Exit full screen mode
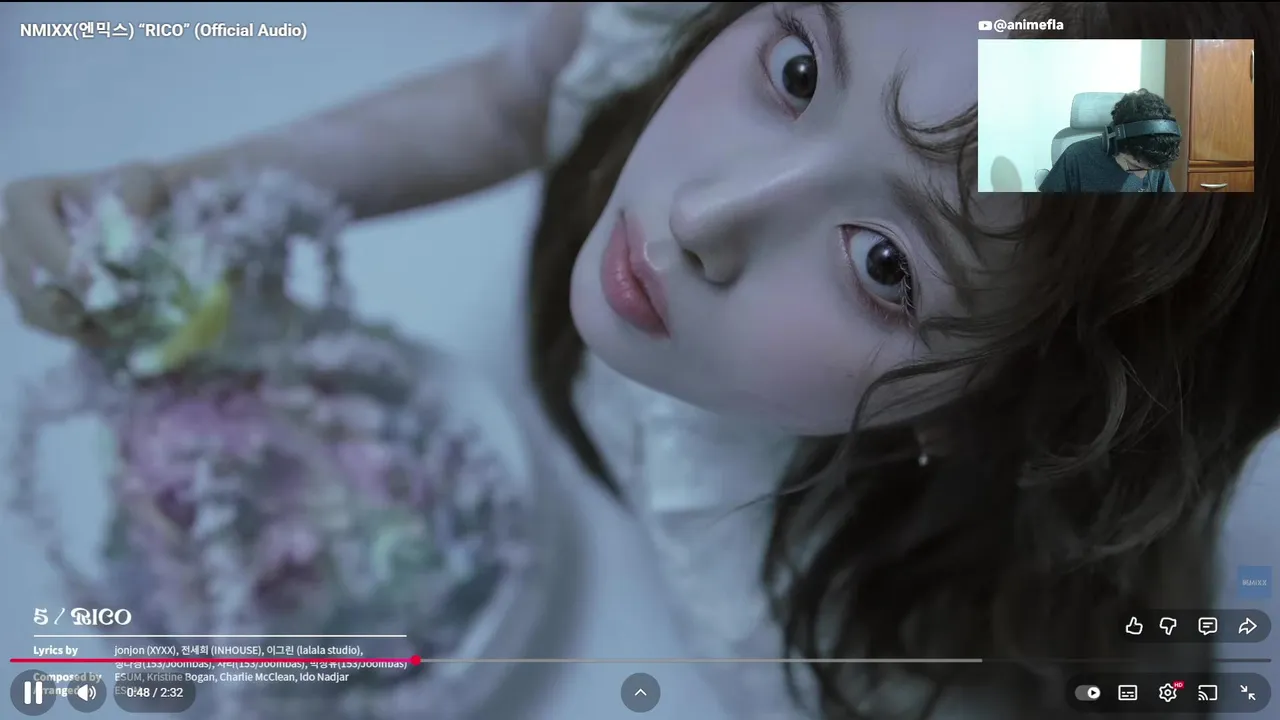This screenshot has width=1280, height=720. tap(1247, 692)
